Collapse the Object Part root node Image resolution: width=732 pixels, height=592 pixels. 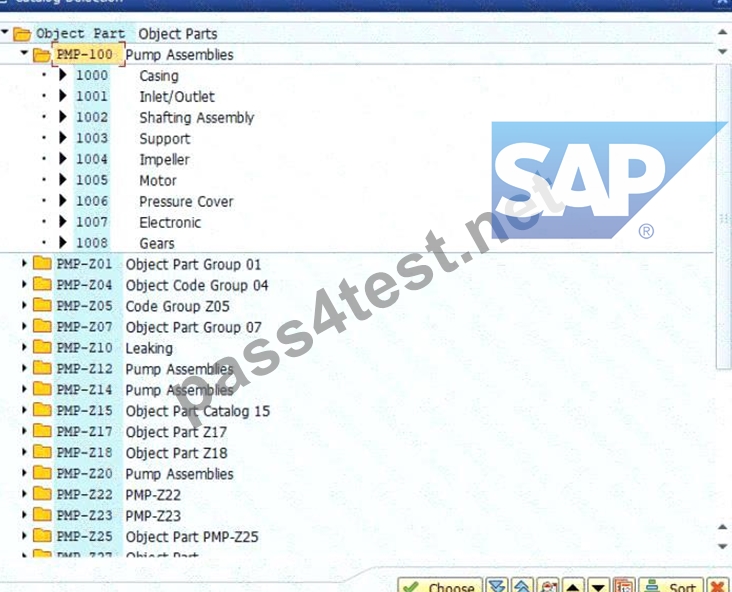click(x=5, y=32)
